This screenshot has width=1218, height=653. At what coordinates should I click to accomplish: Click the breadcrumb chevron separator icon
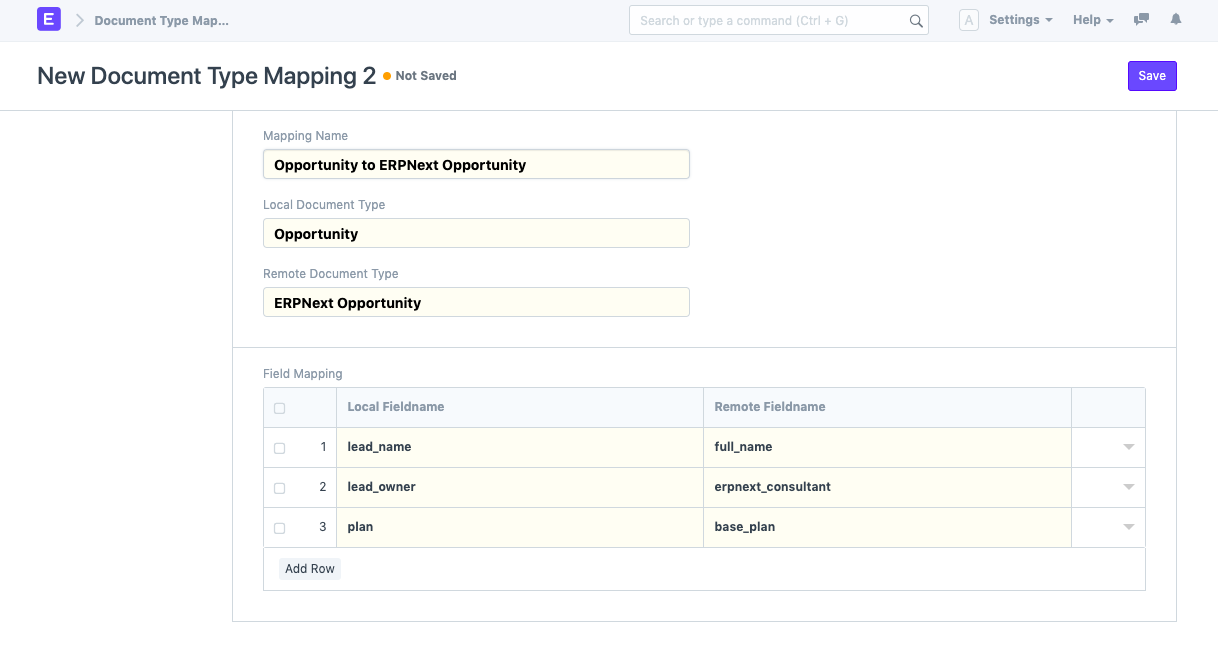point(79,20)
